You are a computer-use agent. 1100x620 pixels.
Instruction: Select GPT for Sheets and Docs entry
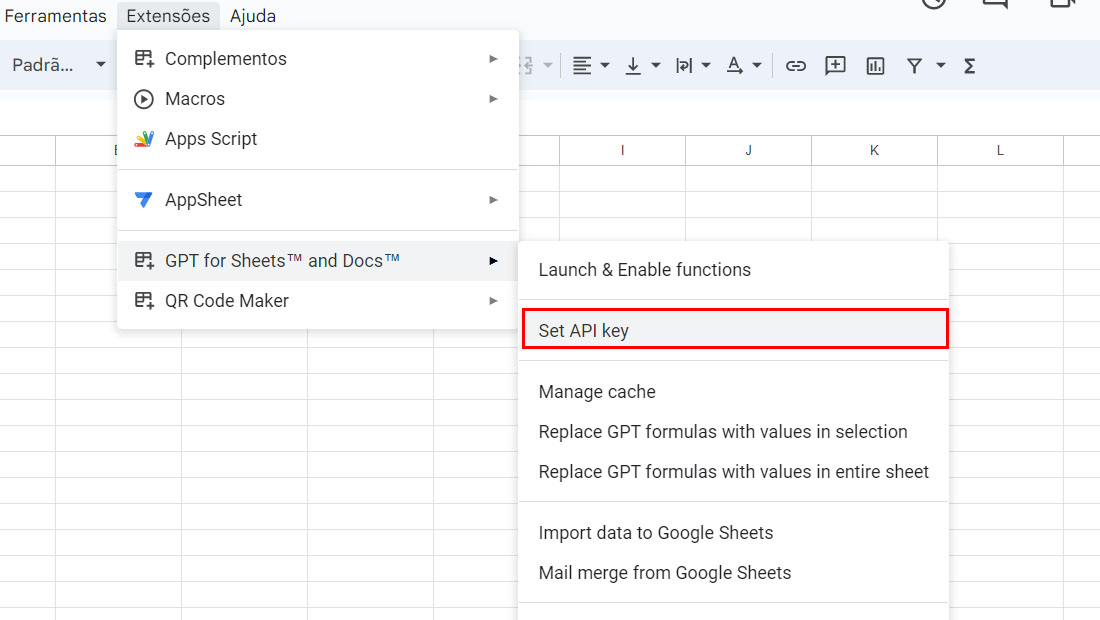click(318, 261)
